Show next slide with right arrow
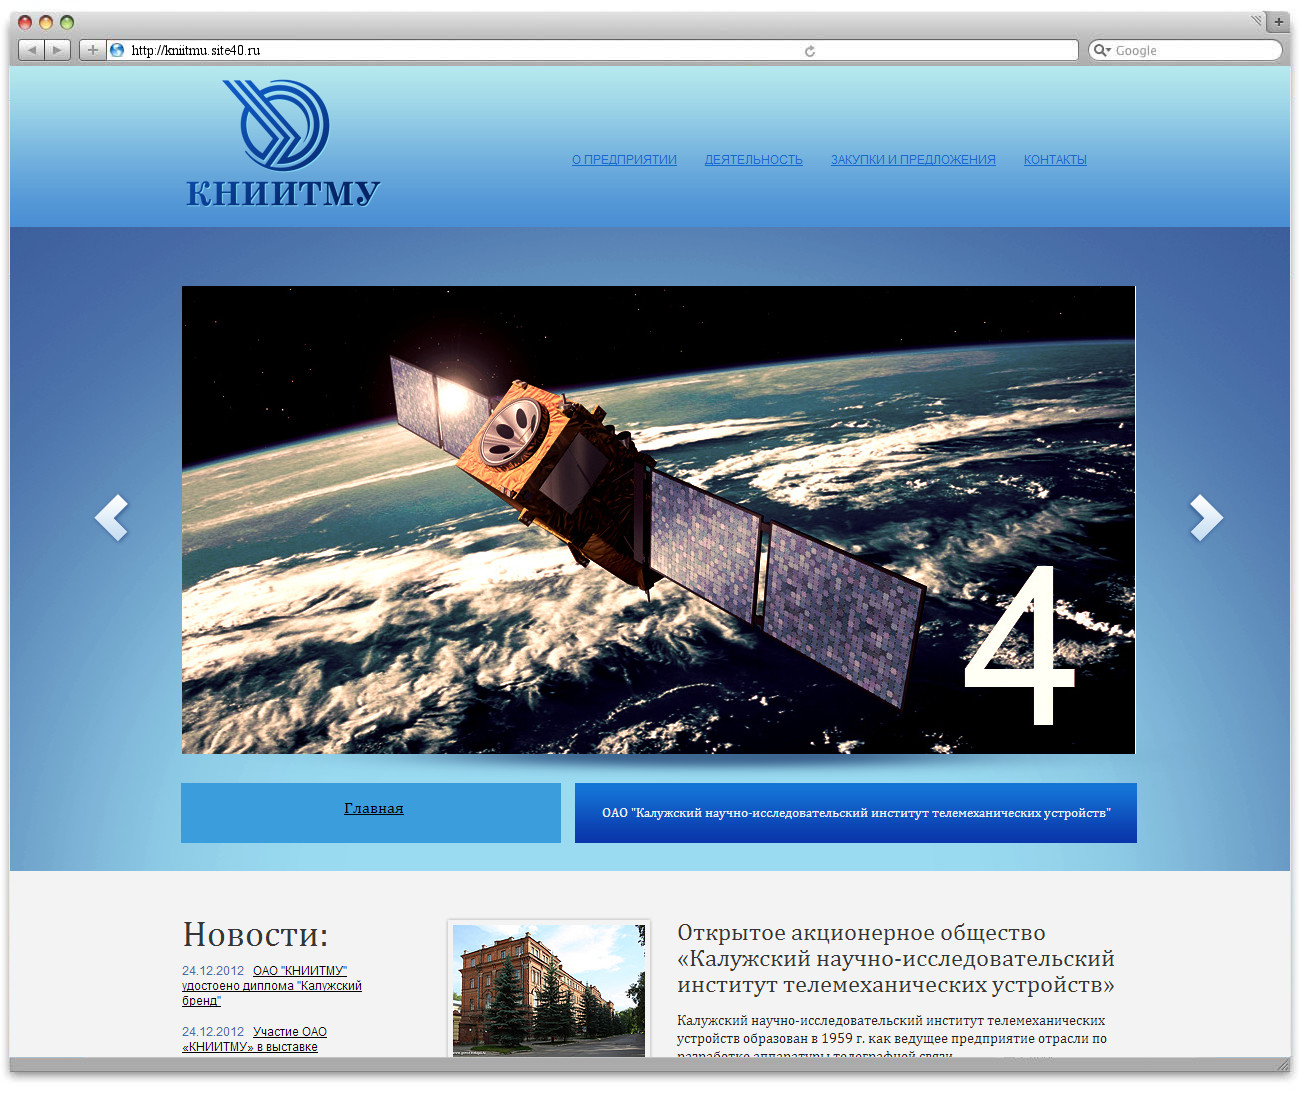Viewport: 1300px width, 1118px height. click(1206, 518)
